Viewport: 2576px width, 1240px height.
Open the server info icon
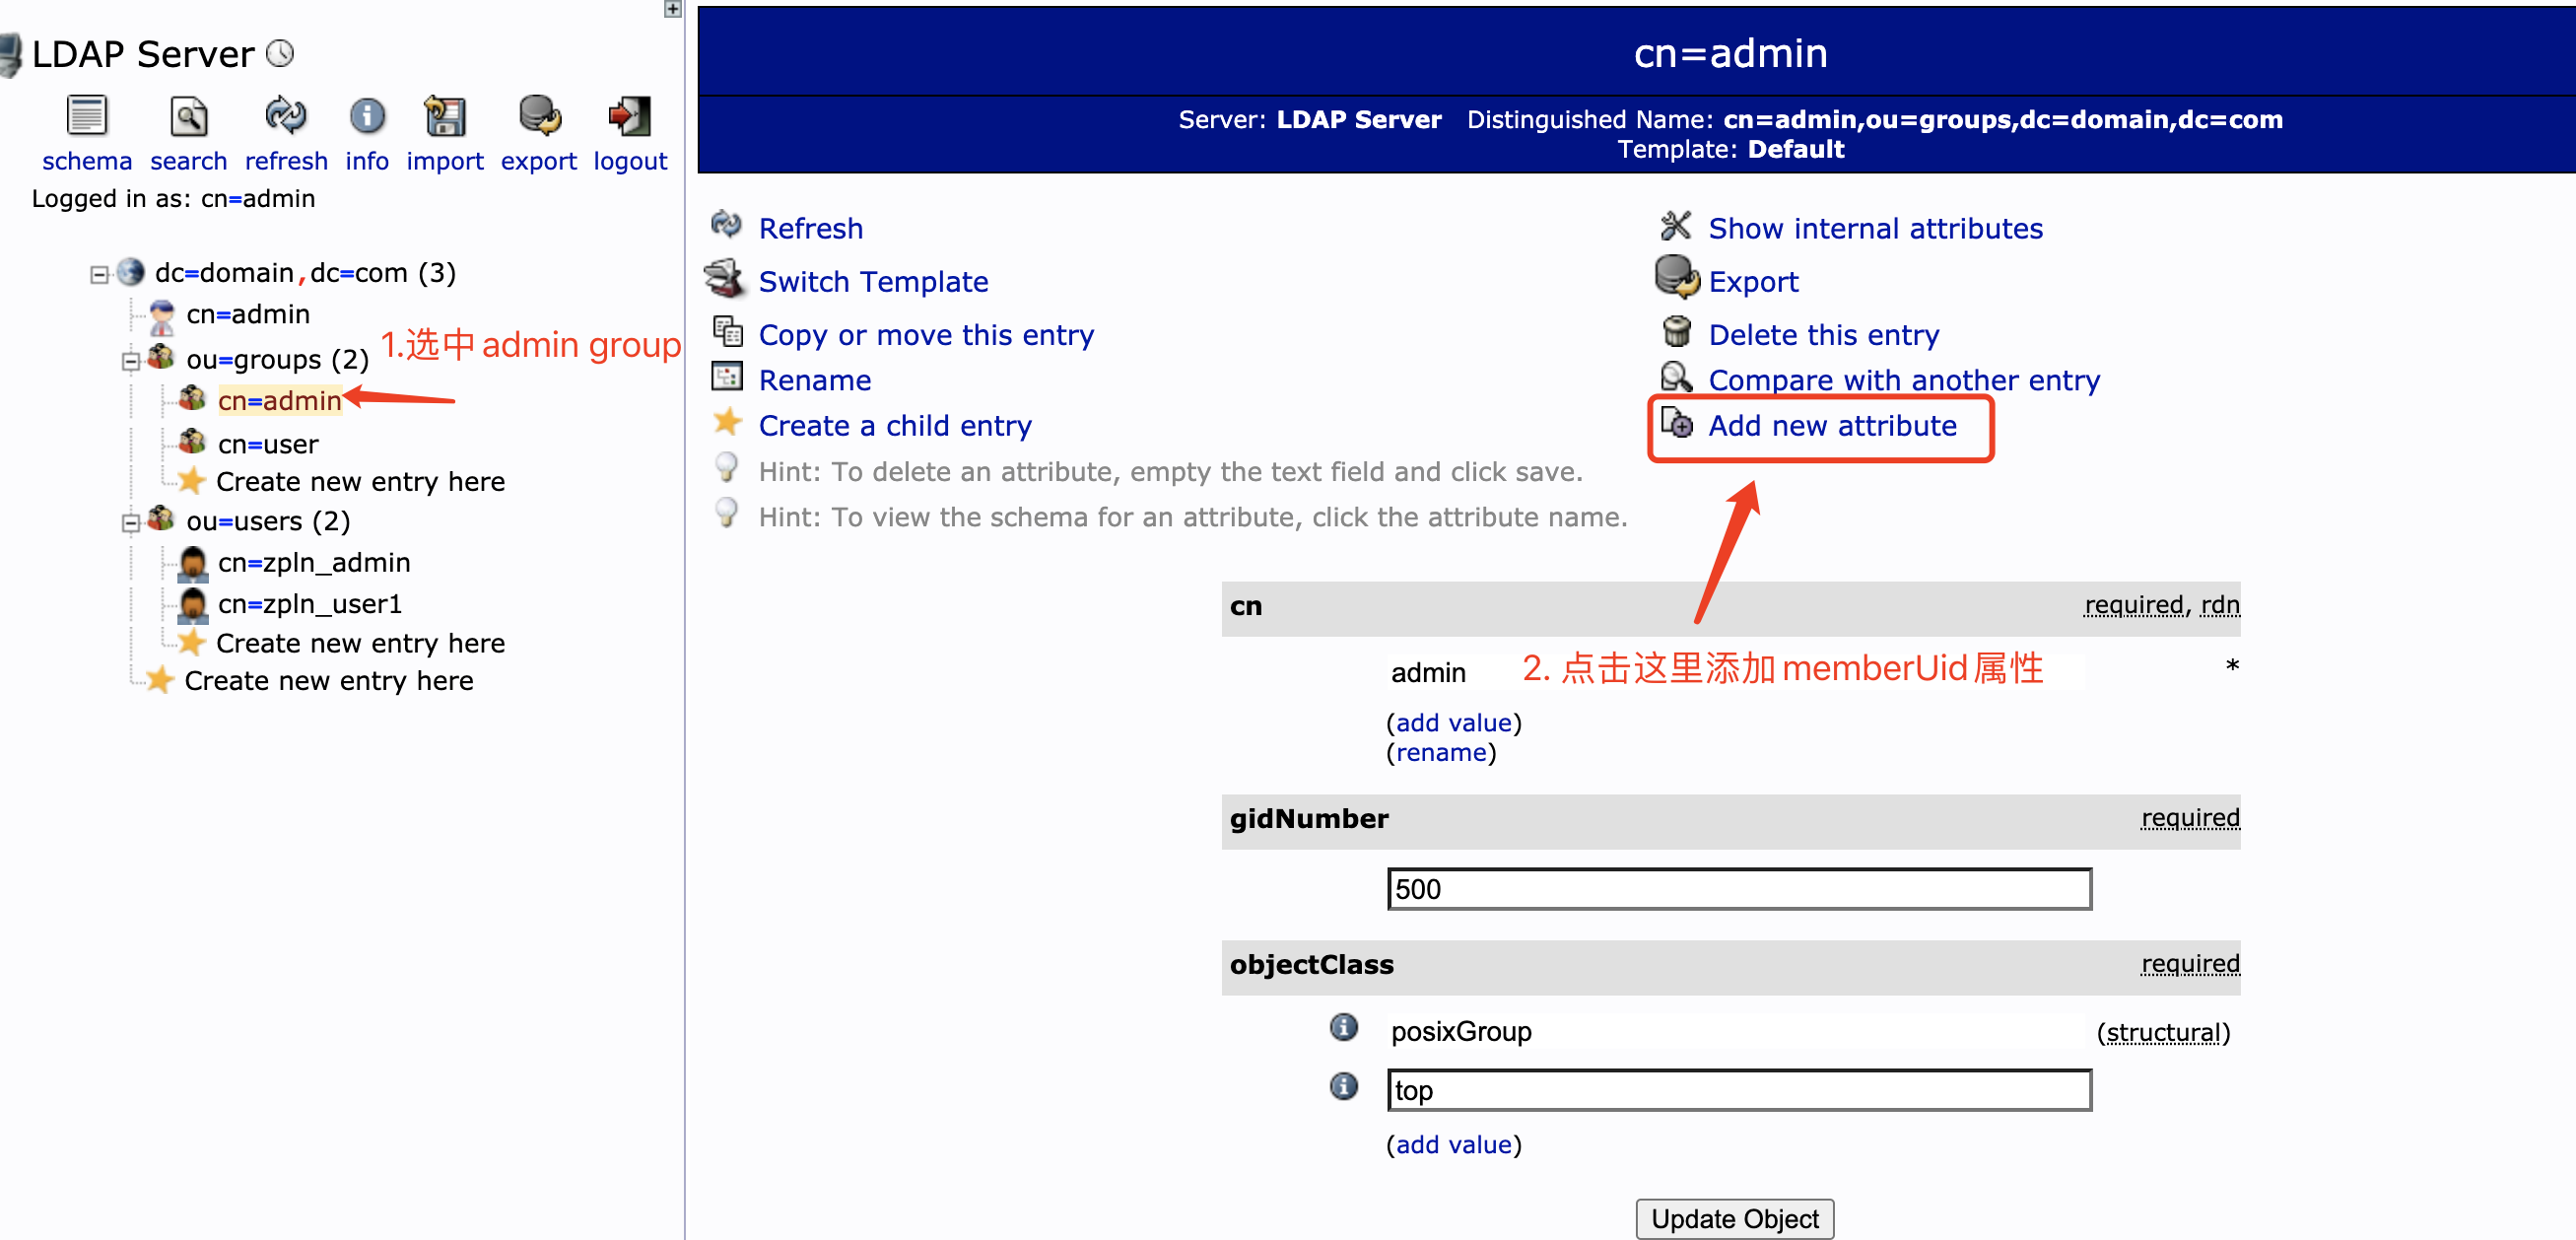pos(367,116)
